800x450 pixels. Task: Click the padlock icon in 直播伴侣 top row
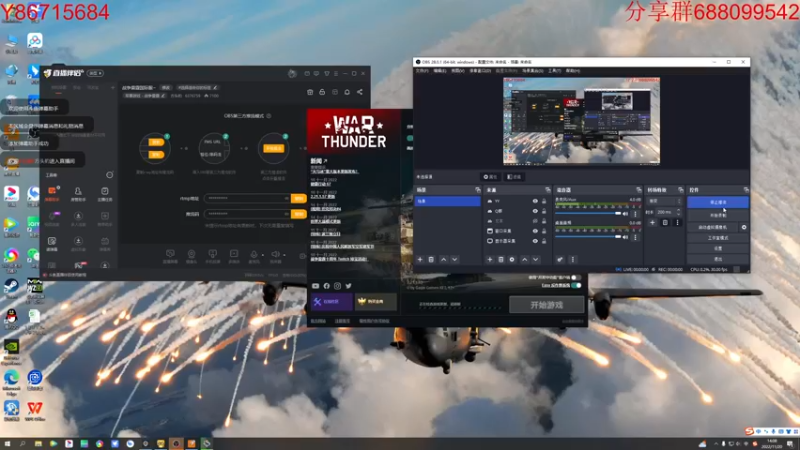click(322, 92)
